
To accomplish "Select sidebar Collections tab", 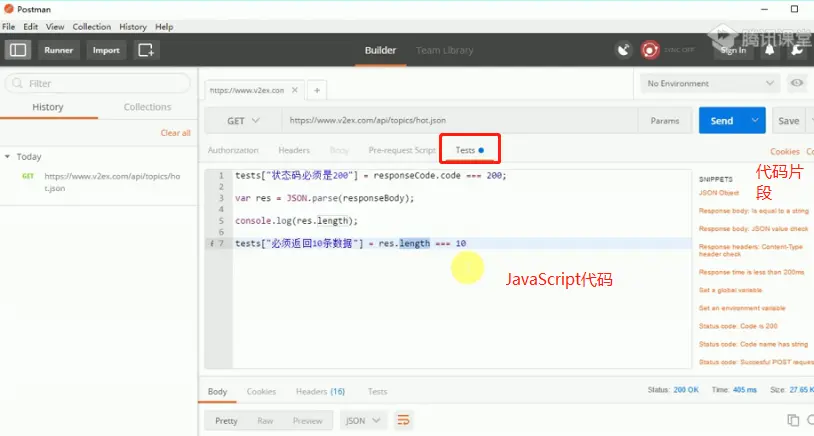I will pyautogui.click(x=147, y=107).
